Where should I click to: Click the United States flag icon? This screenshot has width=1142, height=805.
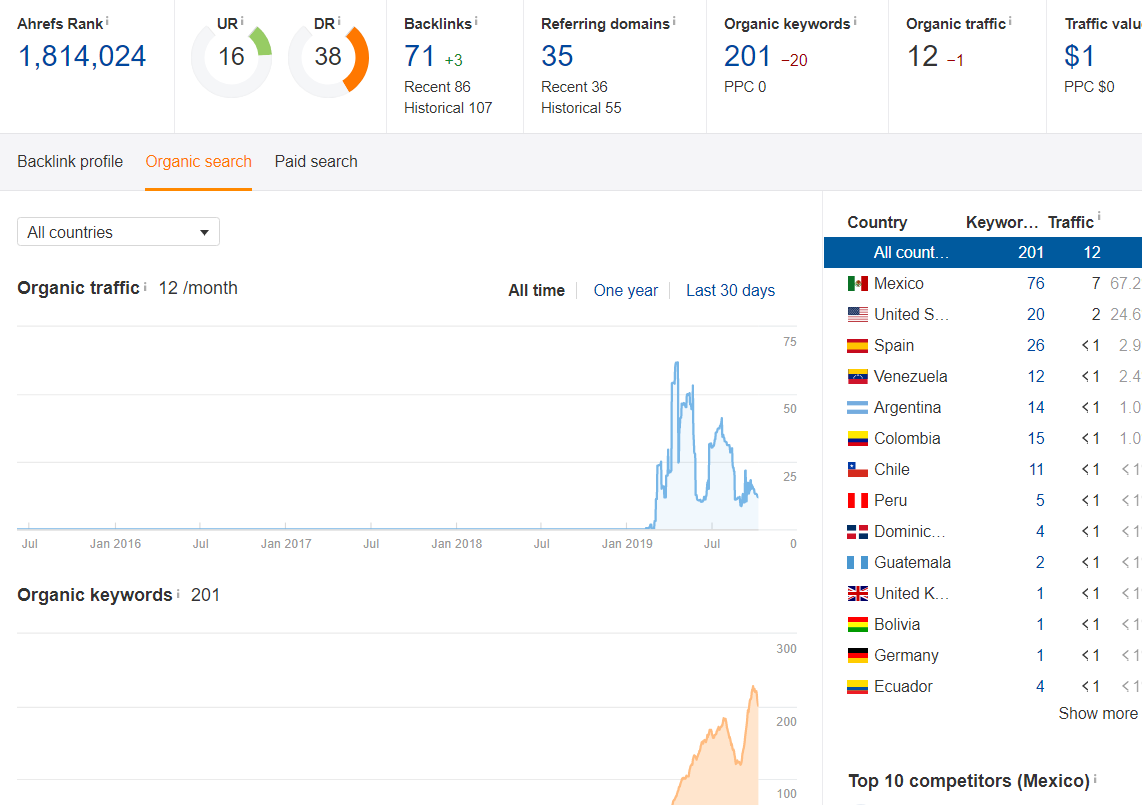(x=857, y=315)
